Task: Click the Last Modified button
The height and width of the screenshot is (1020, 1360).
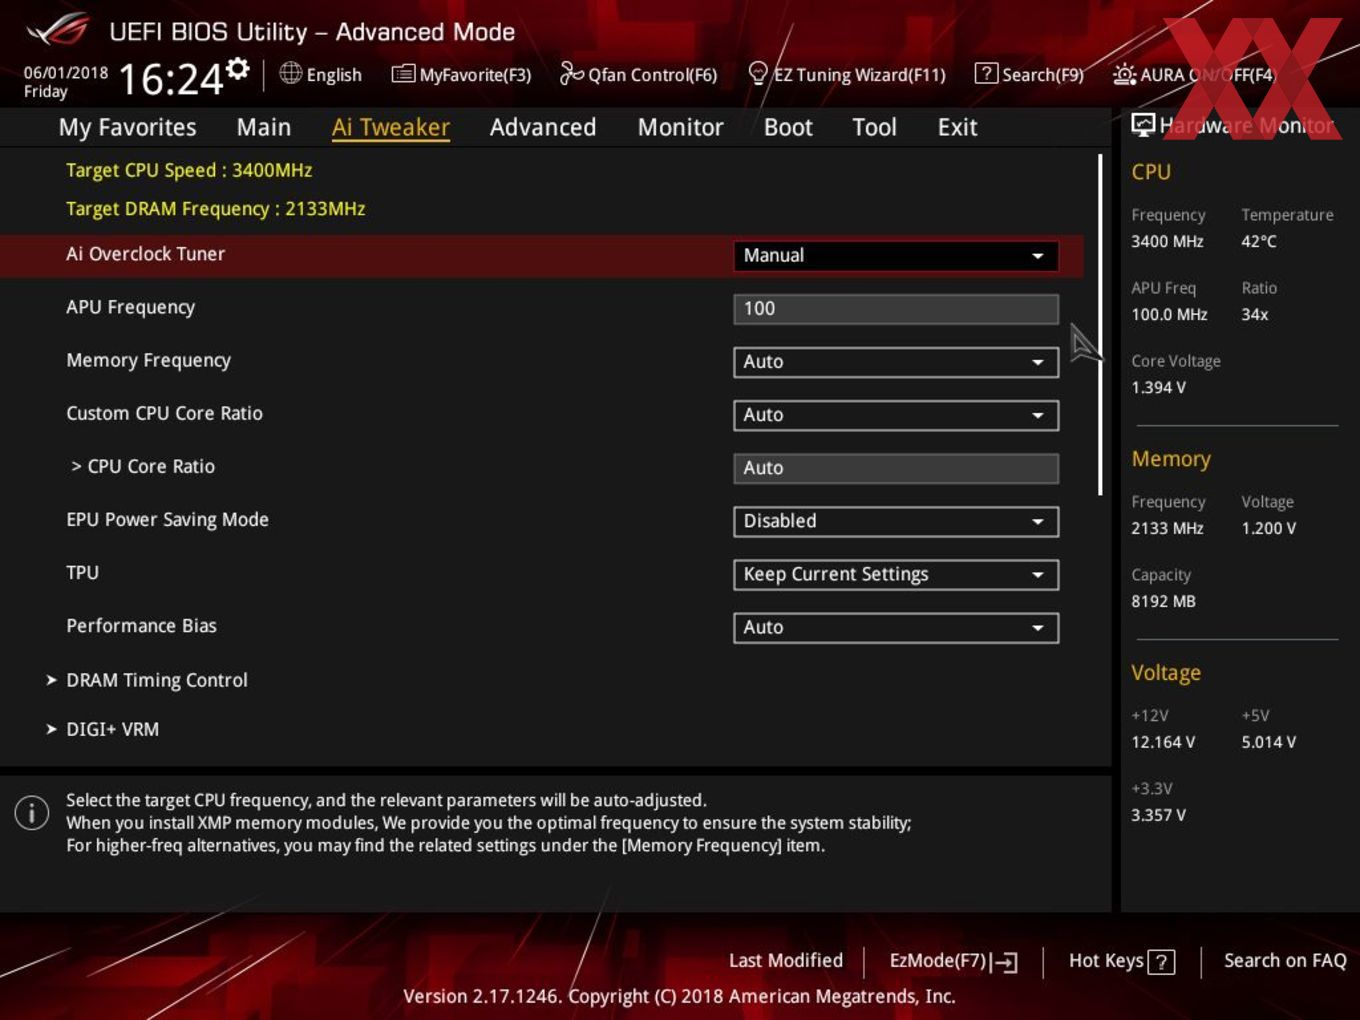Action: (786, 960)
